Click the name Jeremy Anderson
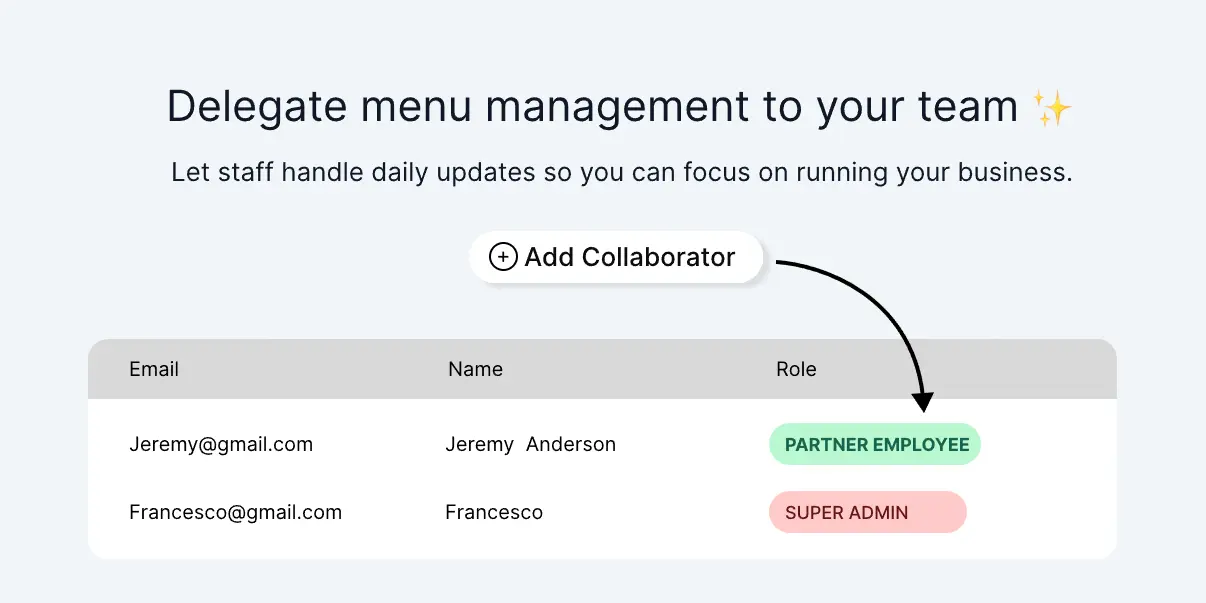Screen dimensions: 1206x603 pyautogui.click(x=530, y=444)
